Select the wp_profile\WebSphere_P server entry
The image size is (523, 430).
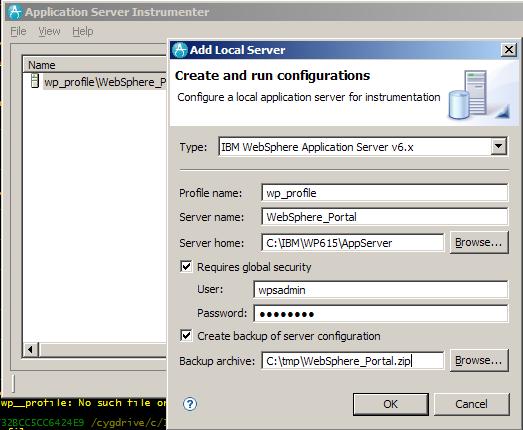[105, 82]
